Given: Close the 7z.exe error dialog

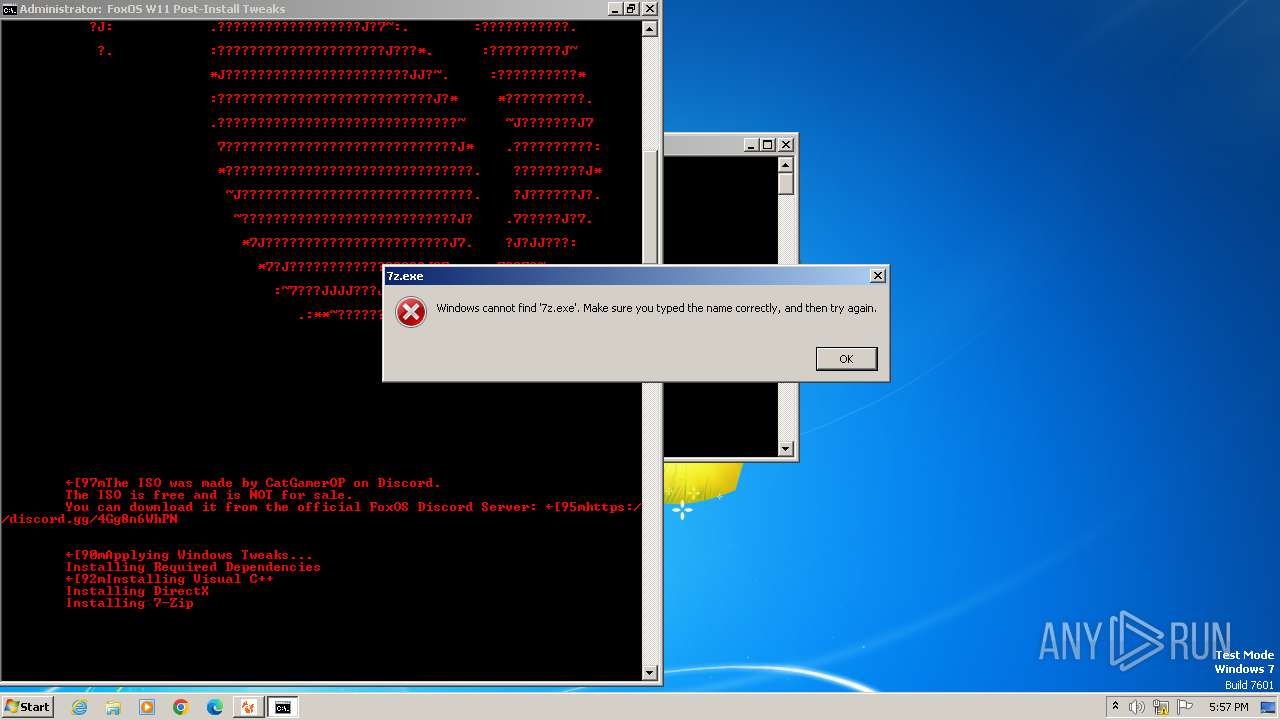Looking at the screenshot, I should click(877, 276).
